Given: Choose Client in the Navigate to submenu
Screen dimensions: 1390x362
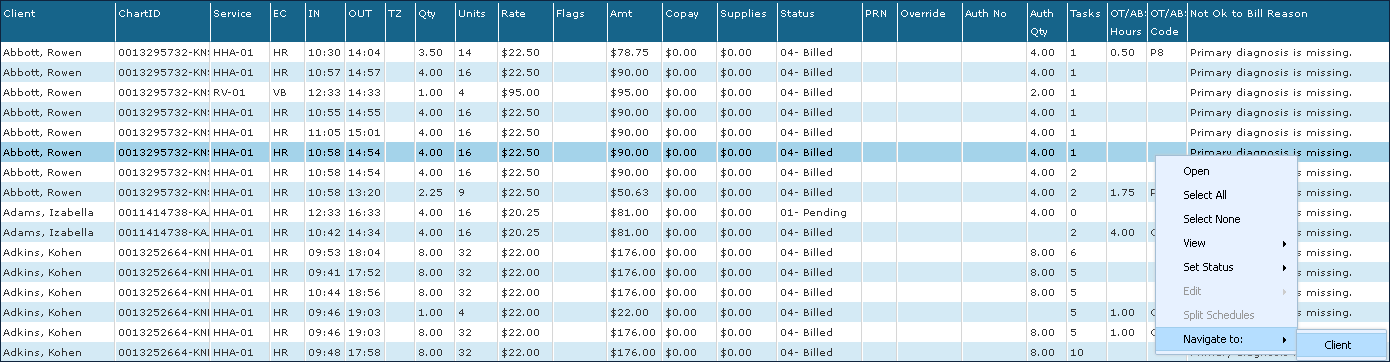Looking at the screenshot, I should click(x=1337, y=345).
